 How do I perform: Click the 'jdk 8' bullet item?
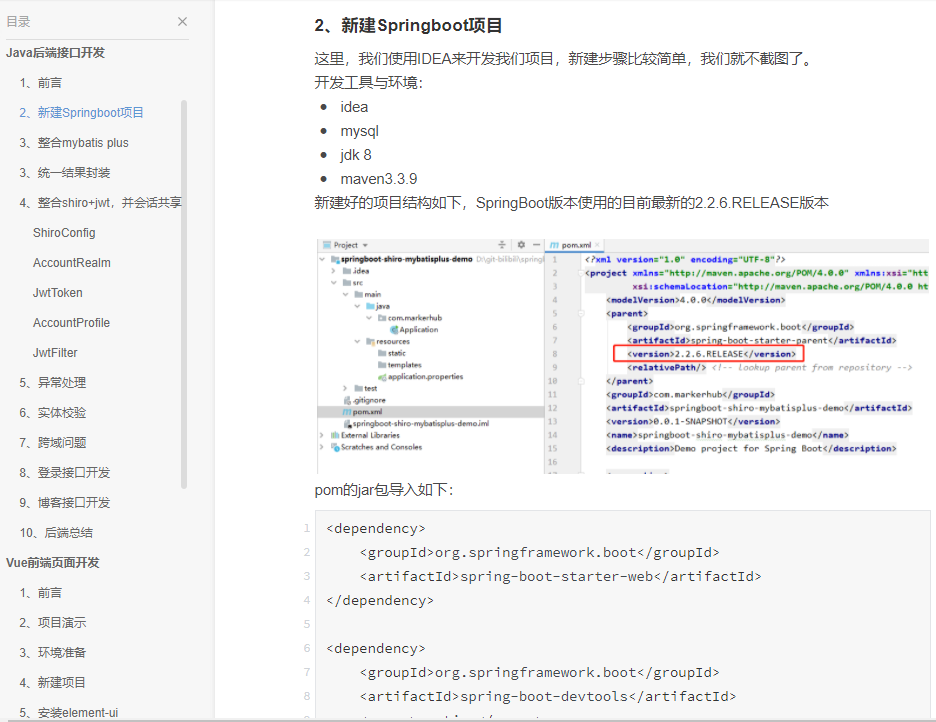[x=356, y=155]
